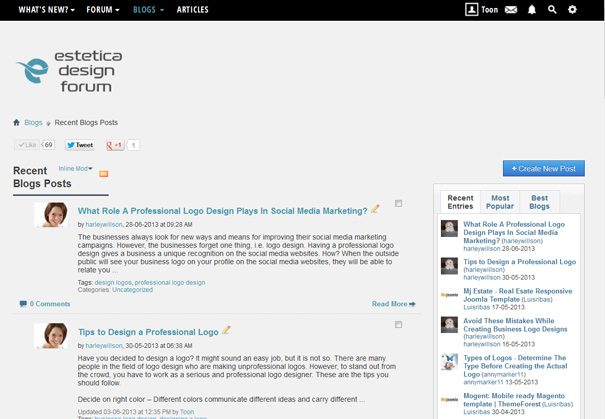Click sidebar thumbnail for 'Mj Estate' entry
The image size is (605, 419).
449,295
